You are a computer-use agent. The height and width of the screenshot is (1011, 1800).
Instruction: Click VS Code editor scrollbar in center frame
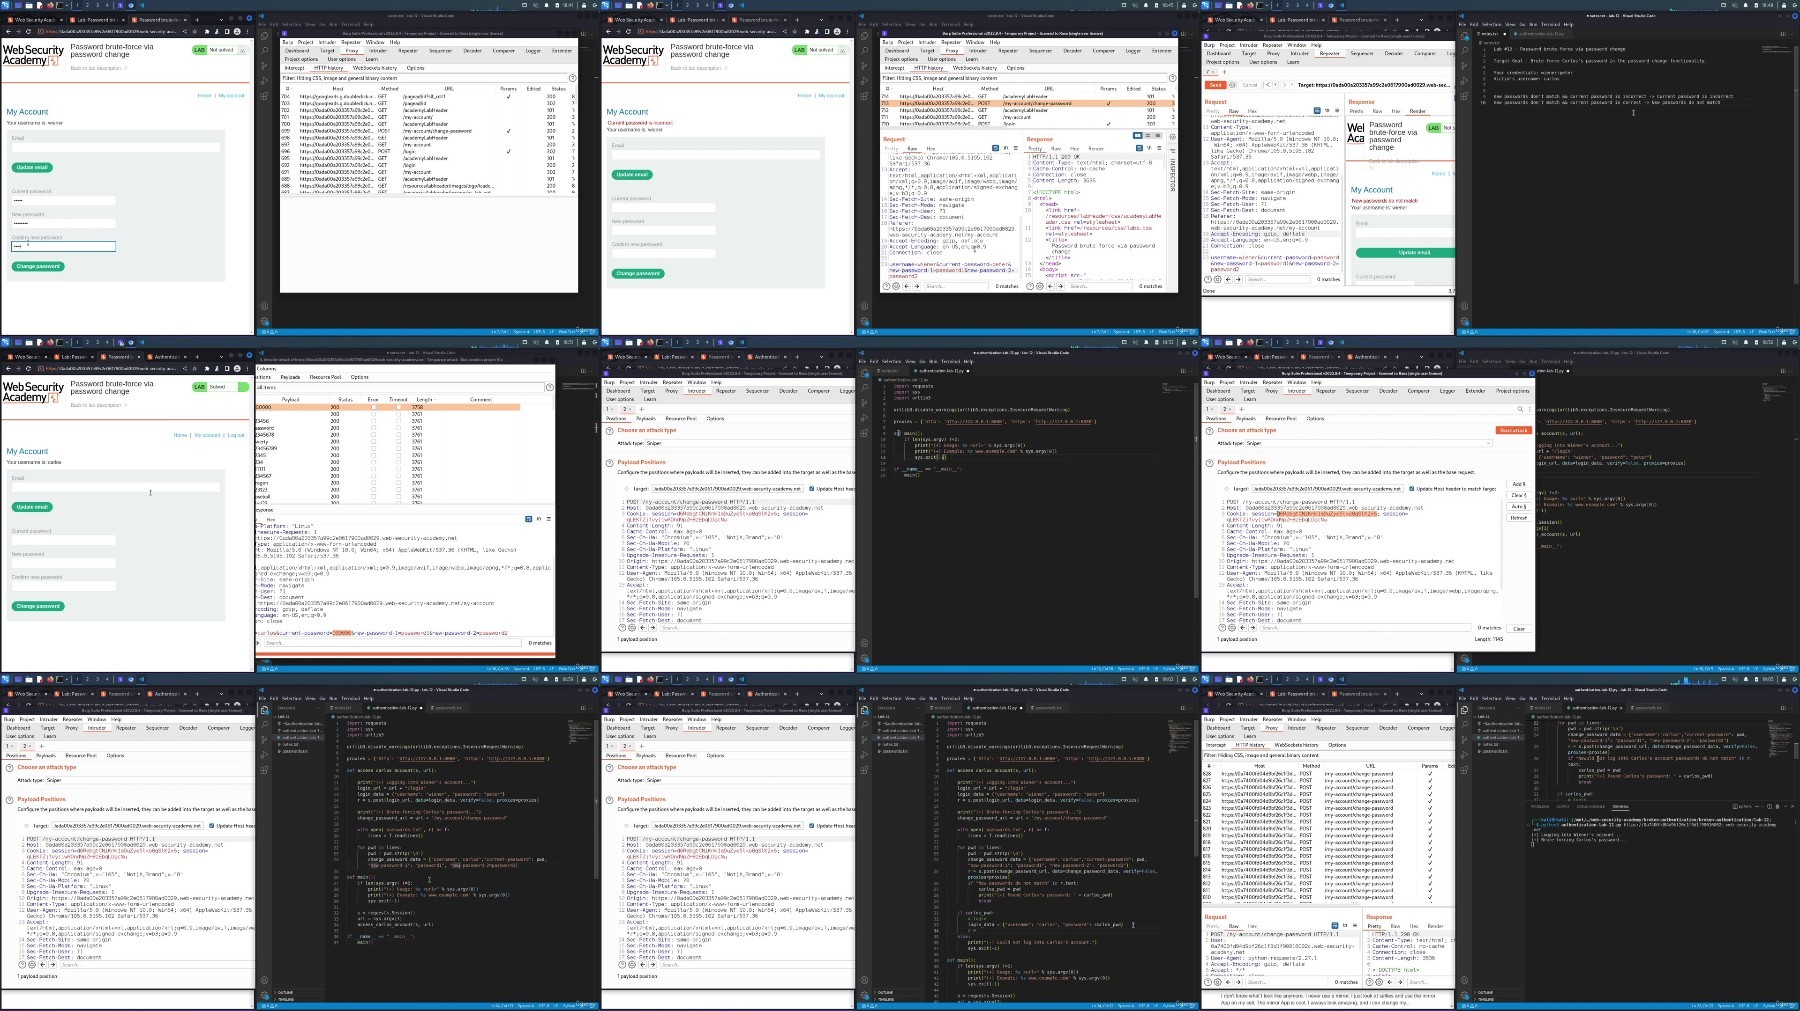1196,490
